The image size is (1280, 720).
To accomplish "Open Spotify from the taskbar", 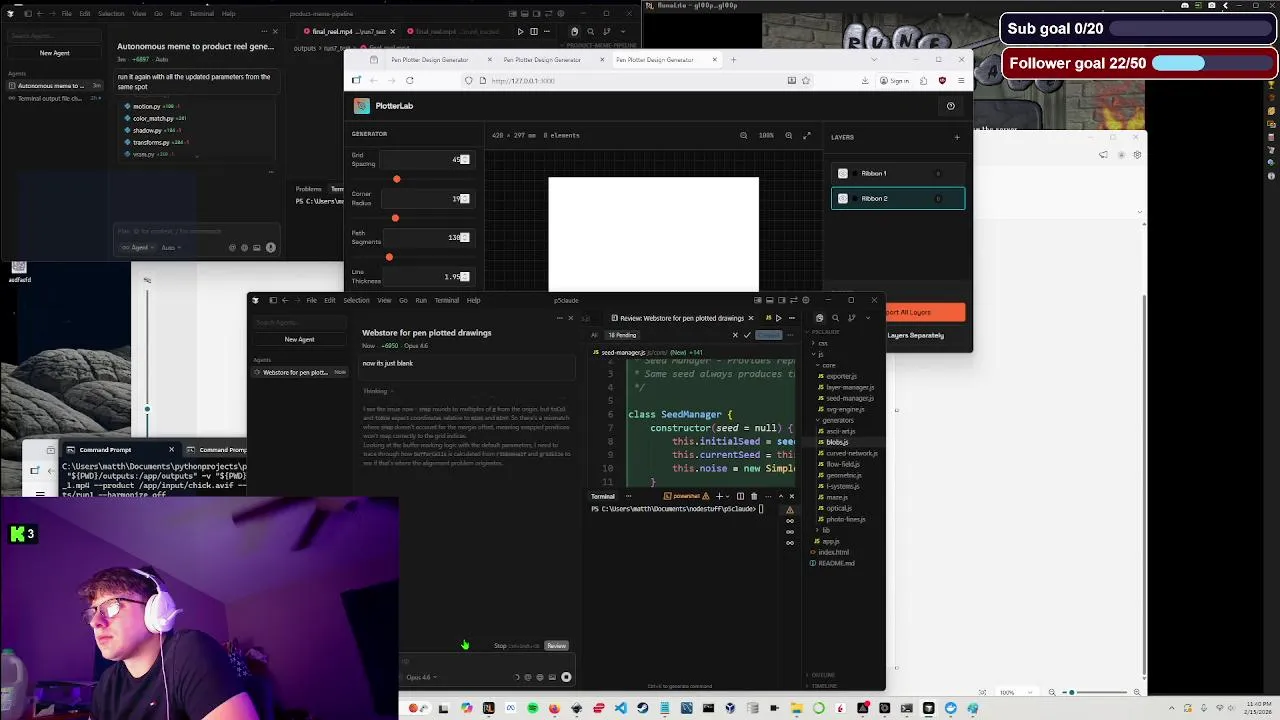I will point(532,708).
